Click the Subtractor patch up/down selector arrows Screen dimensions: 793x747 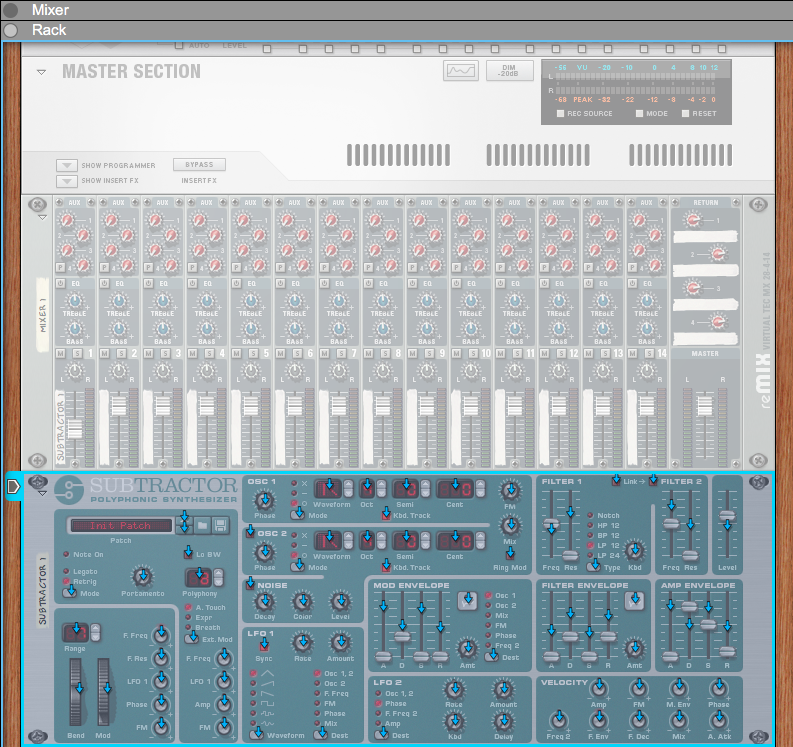184,525
